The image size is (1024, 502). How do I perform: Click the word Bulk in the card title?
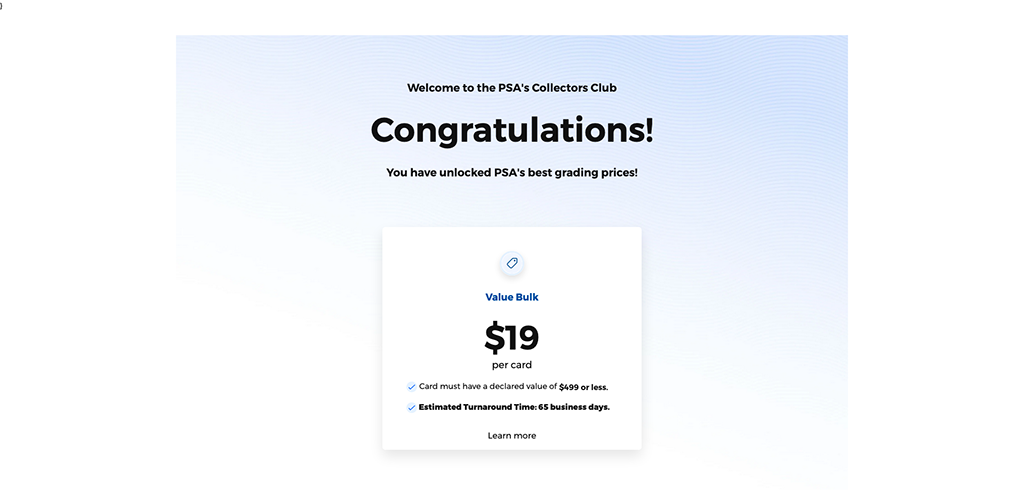[x=527, y=297]
